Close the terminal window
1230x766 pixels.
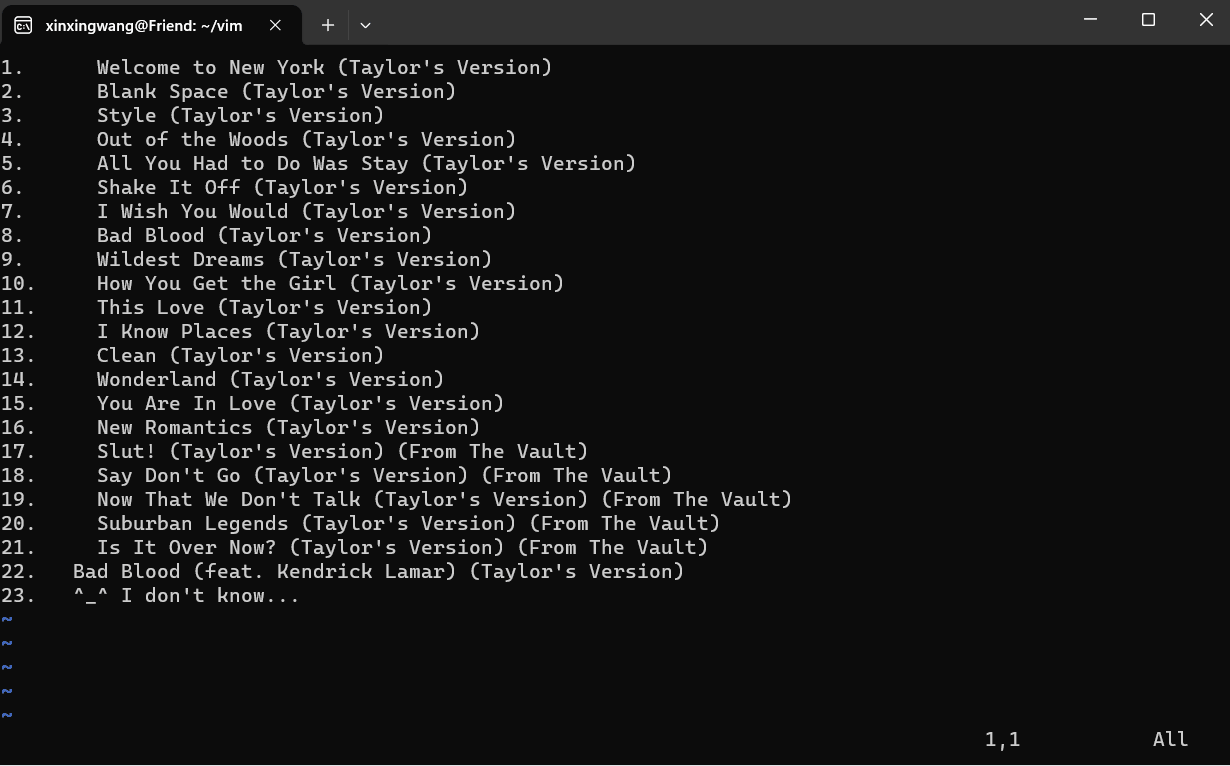coord(1206,20)
